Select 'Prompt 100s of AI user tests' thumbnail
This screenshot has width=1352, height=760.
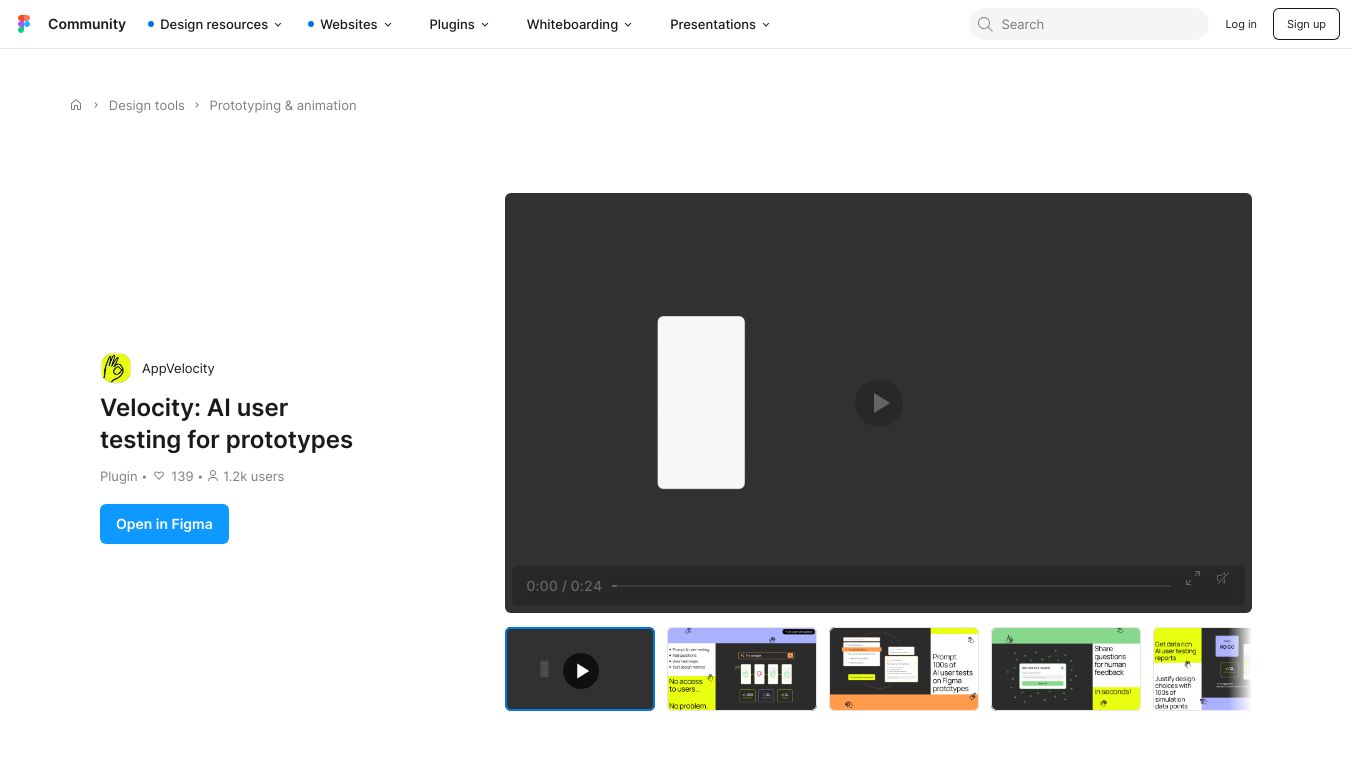(904, 669)
